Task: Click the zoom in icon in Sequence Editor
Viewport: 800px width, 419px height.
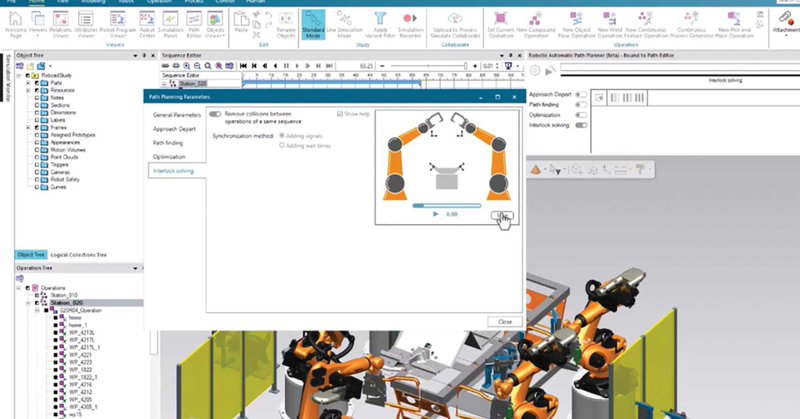Action: [187, 66]
